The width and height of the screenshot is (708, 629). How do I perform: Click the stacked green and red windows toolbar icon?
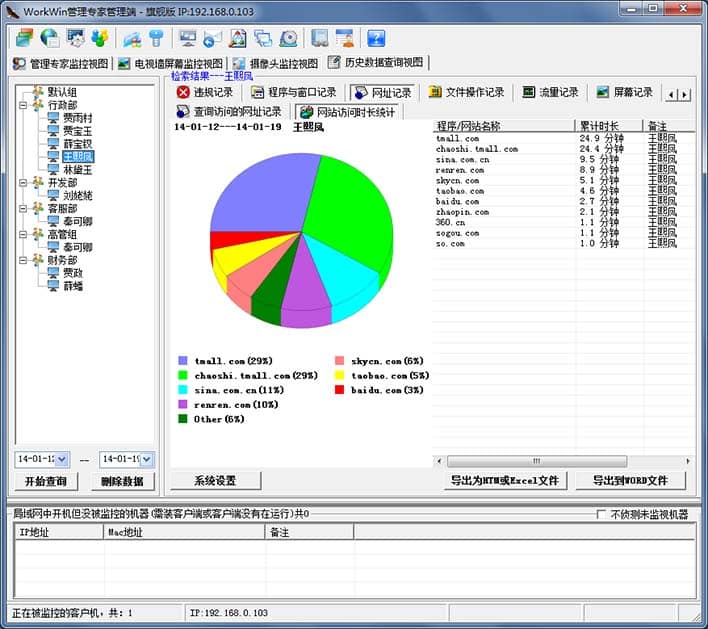pyautogui.click(x=24, y=38)
